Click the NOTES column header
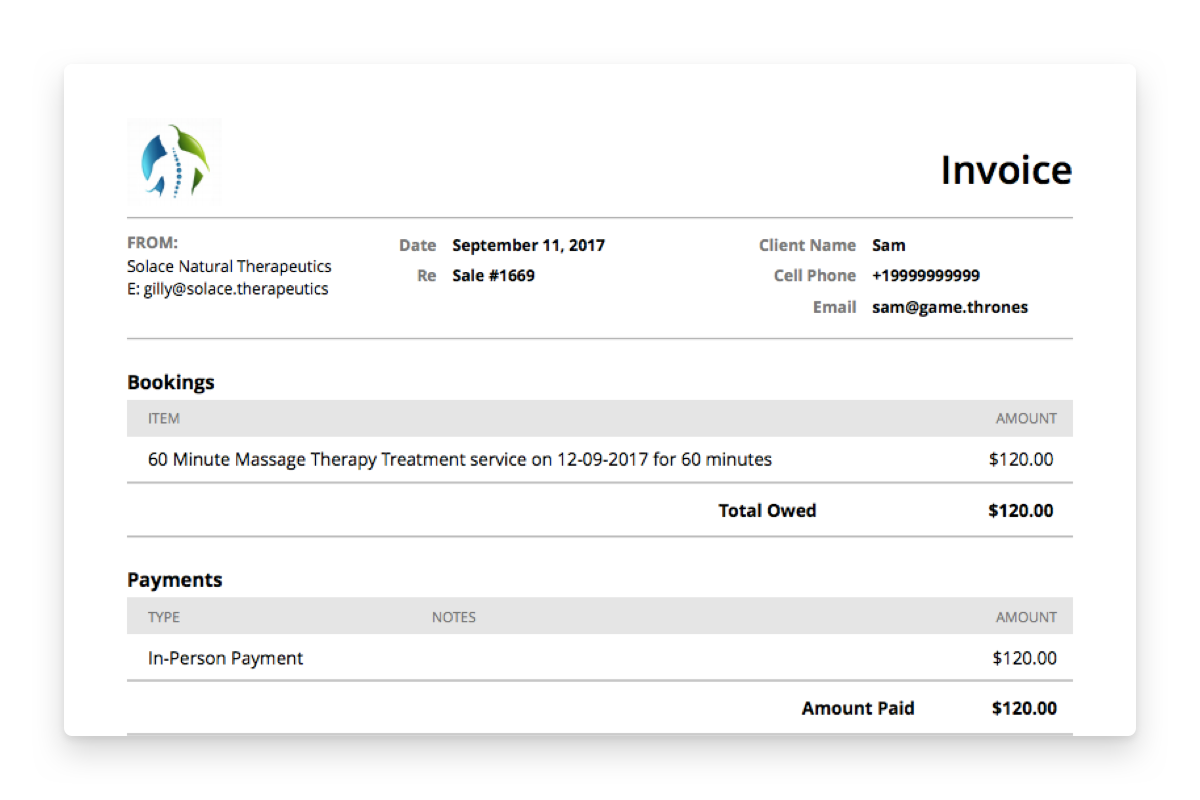The image size is (1200, 800). (453, 617)
